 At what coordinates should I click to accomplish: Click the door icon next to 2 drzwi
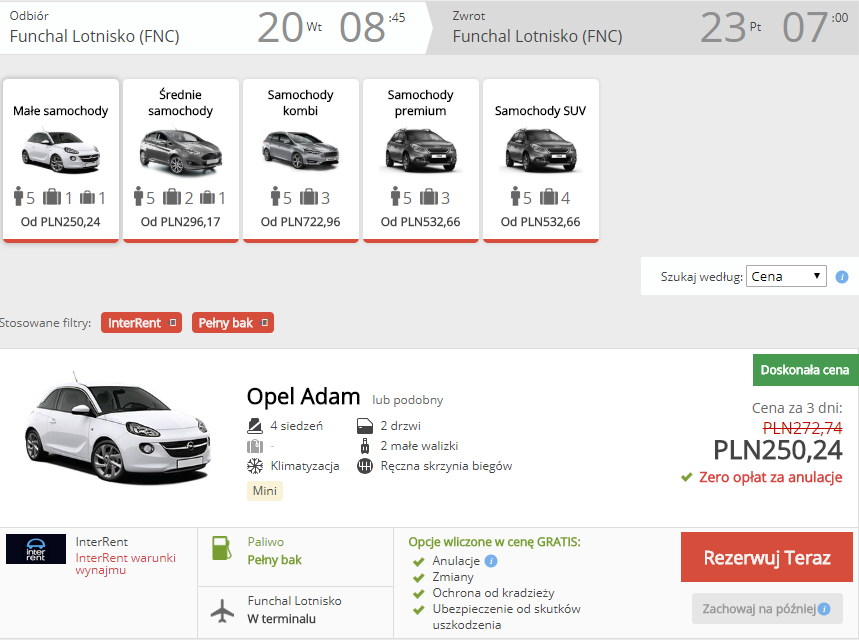pos(365,426)
